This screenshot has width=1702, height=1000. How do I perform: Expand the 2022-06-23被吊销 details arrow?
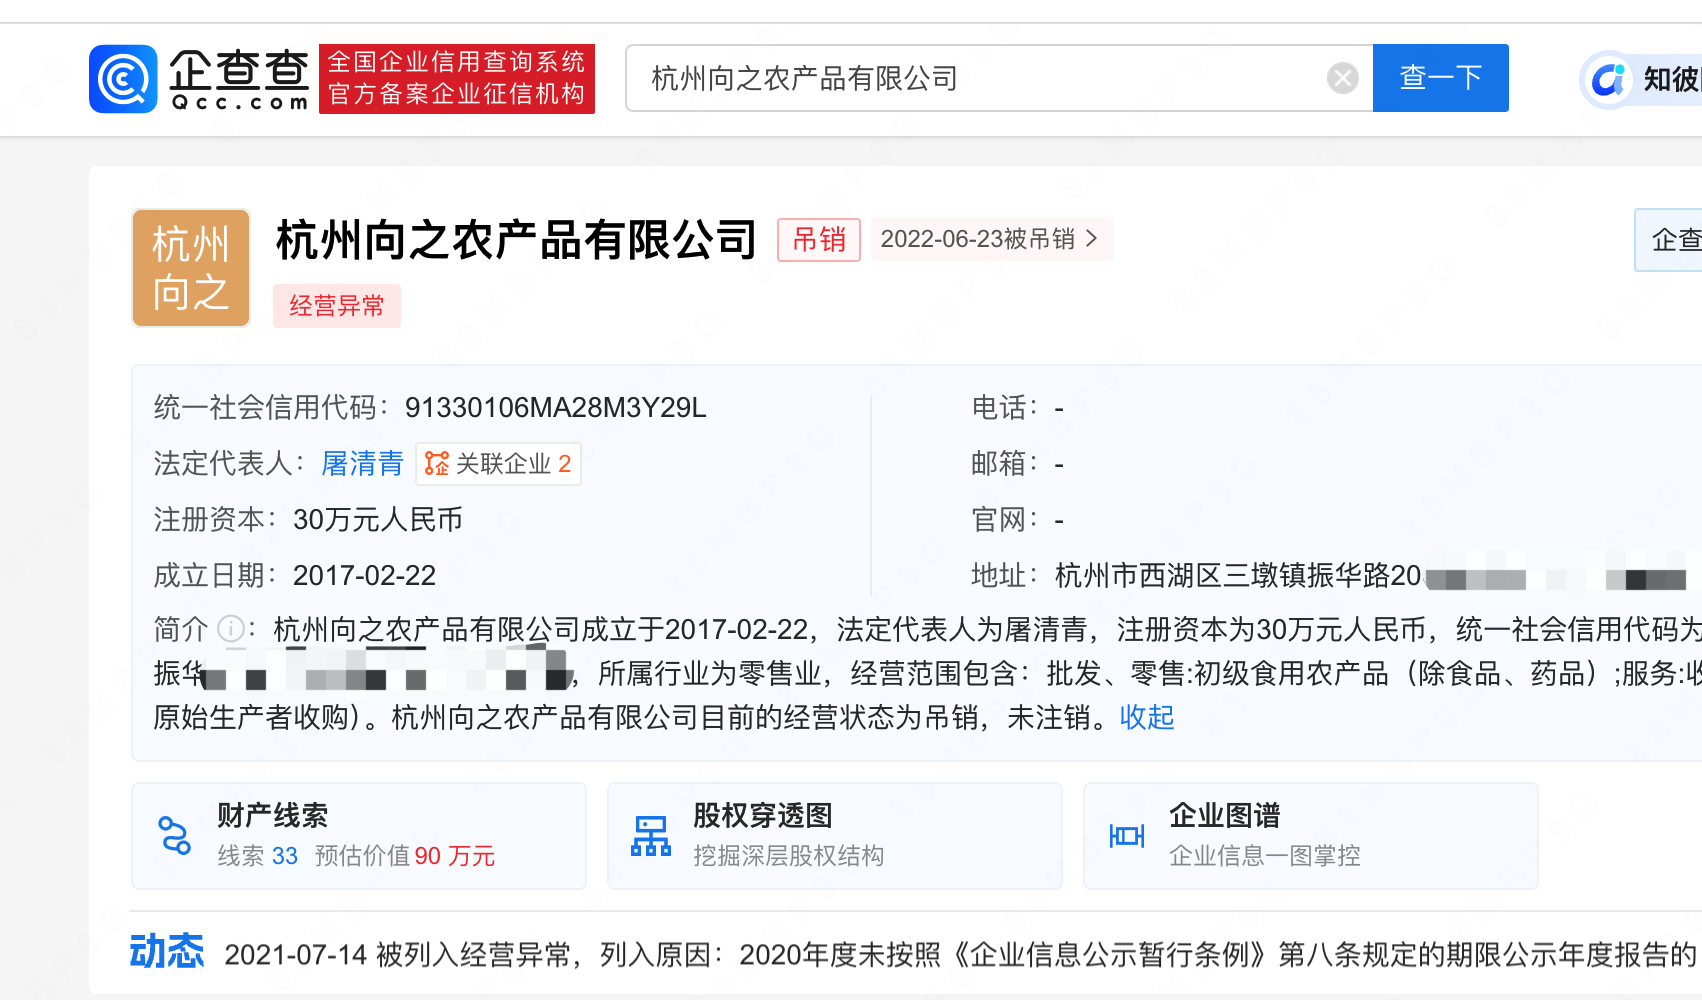click(x=1091, y=239)
